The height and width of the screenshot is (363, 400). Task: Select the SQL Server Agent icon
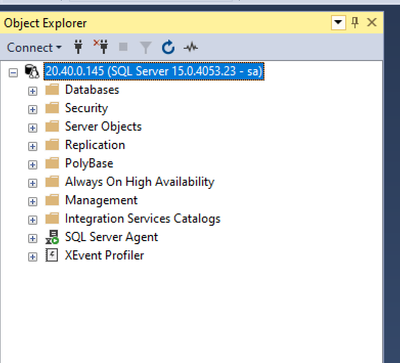[52, 237]
